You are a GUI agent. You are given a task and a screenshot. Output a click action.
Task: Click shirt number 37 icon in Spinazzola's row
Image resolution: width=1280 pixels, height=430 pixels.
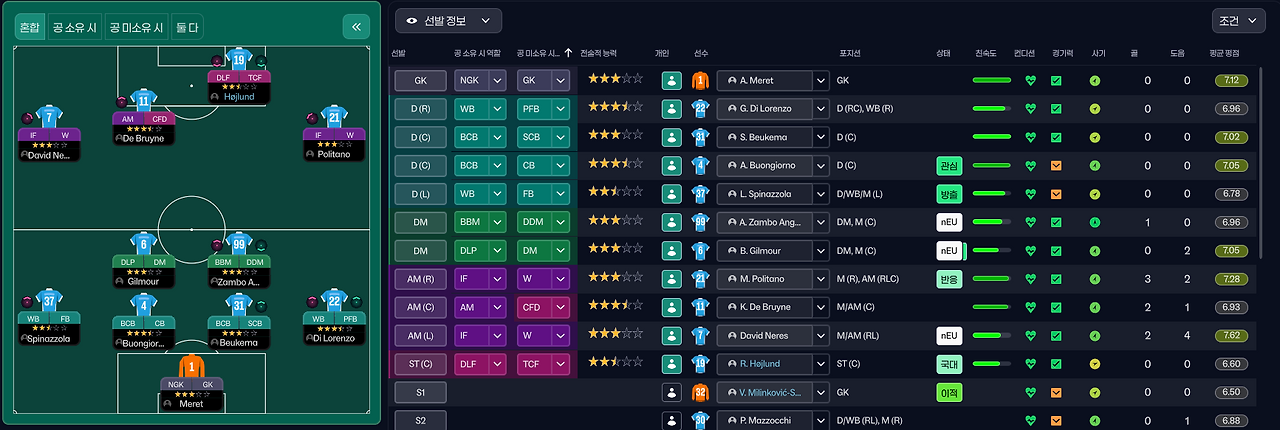[700, 193]
